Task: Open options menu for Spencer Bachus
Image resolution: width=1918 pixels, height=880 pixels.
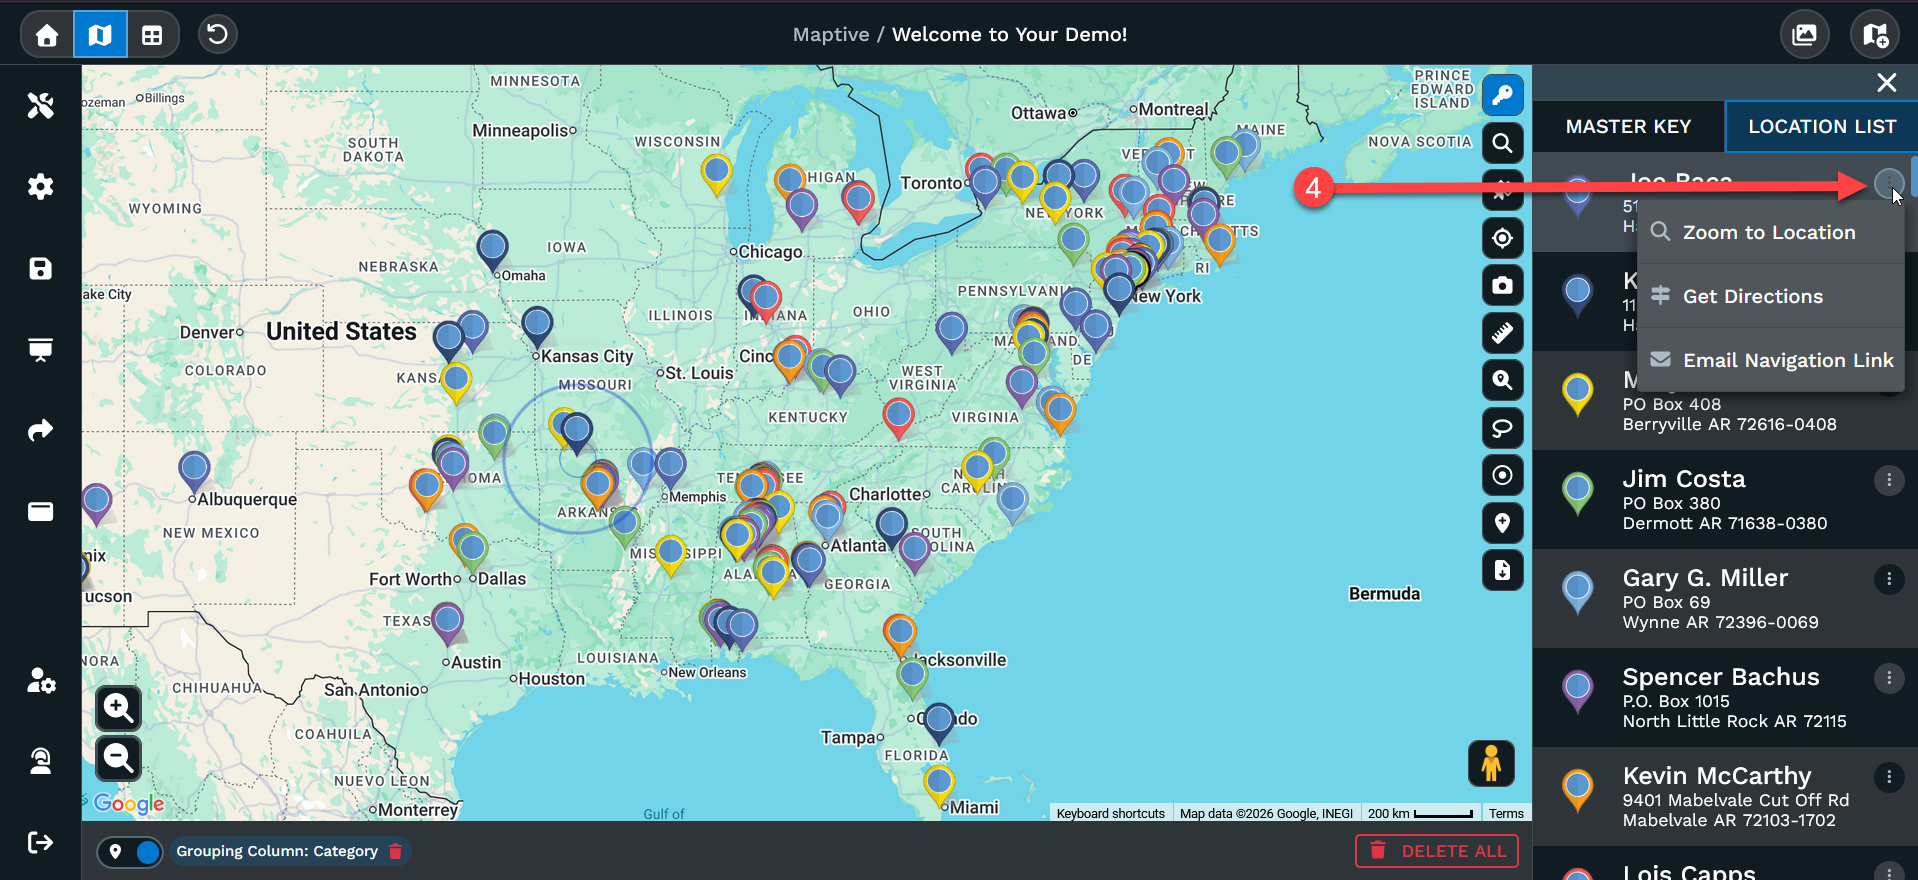Action: 1888,678
